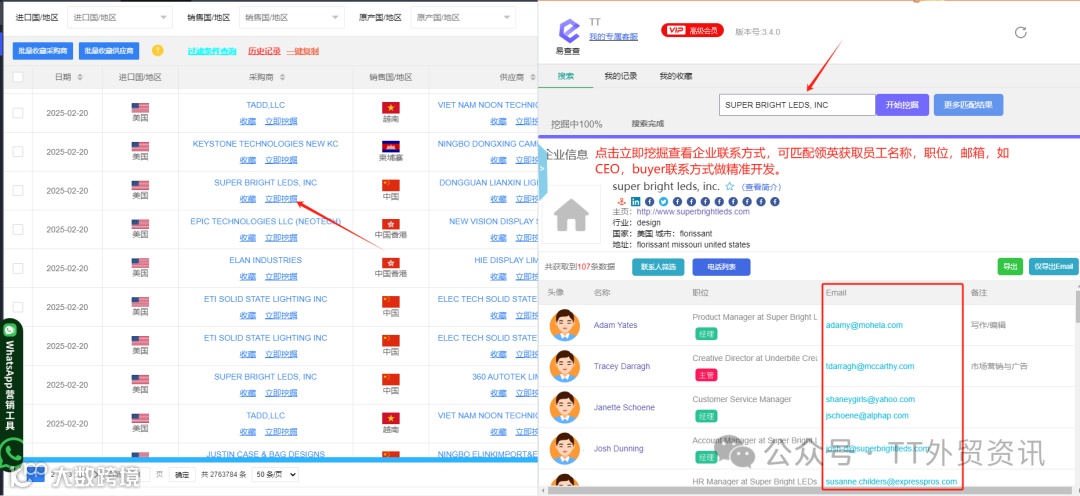Click 批量收藏供应商 button
This screenshot has width=1080, height=496.
click(110, 50)
